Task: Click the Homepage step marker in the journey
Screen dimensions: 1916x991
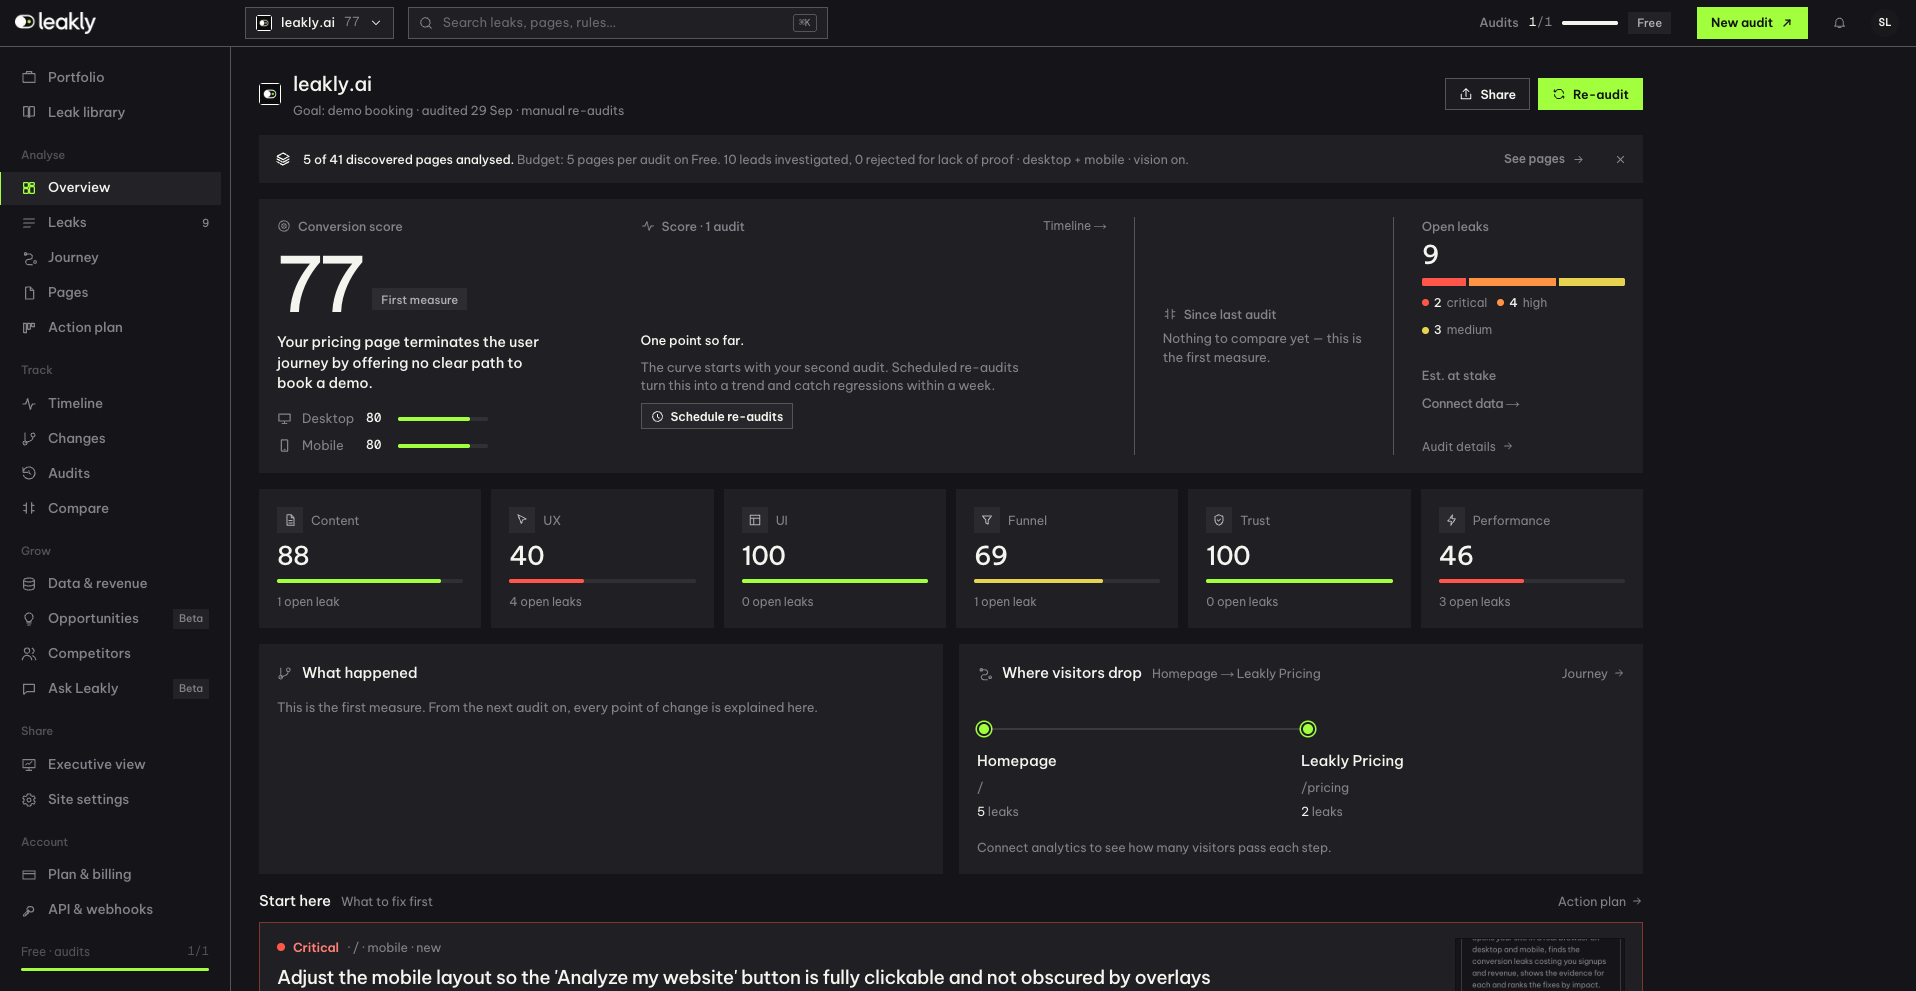Action: [x=985, y=729]
